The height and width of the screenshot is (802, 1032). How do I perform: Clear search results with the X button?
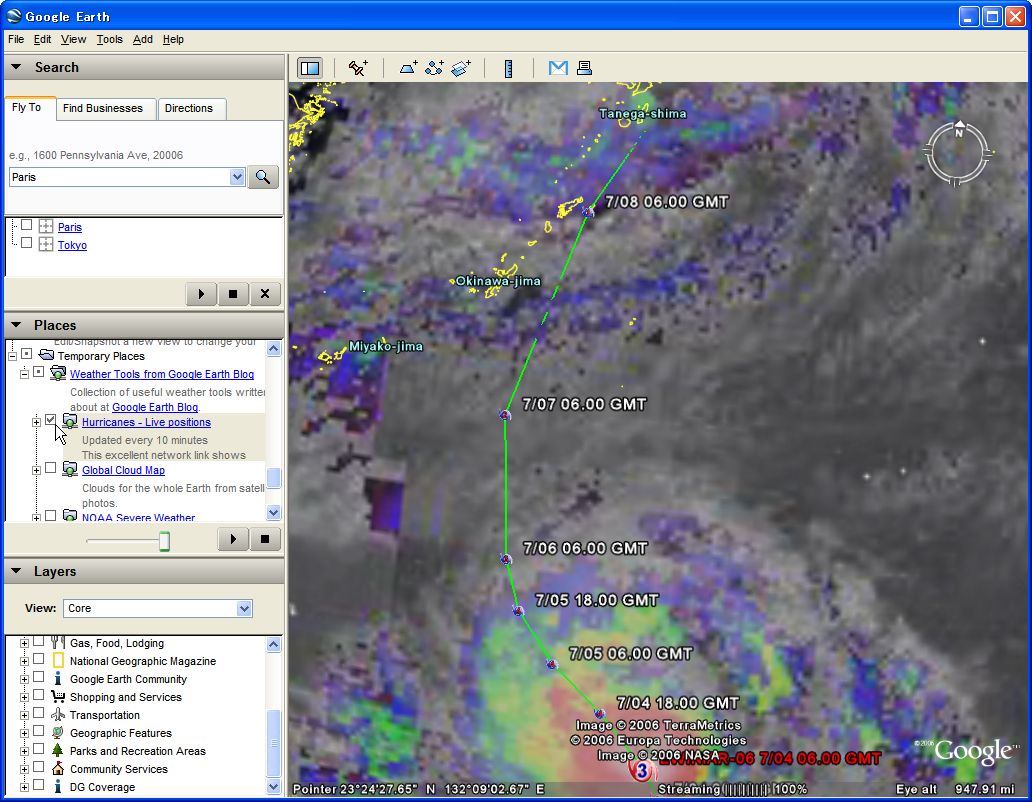point(265,294)
